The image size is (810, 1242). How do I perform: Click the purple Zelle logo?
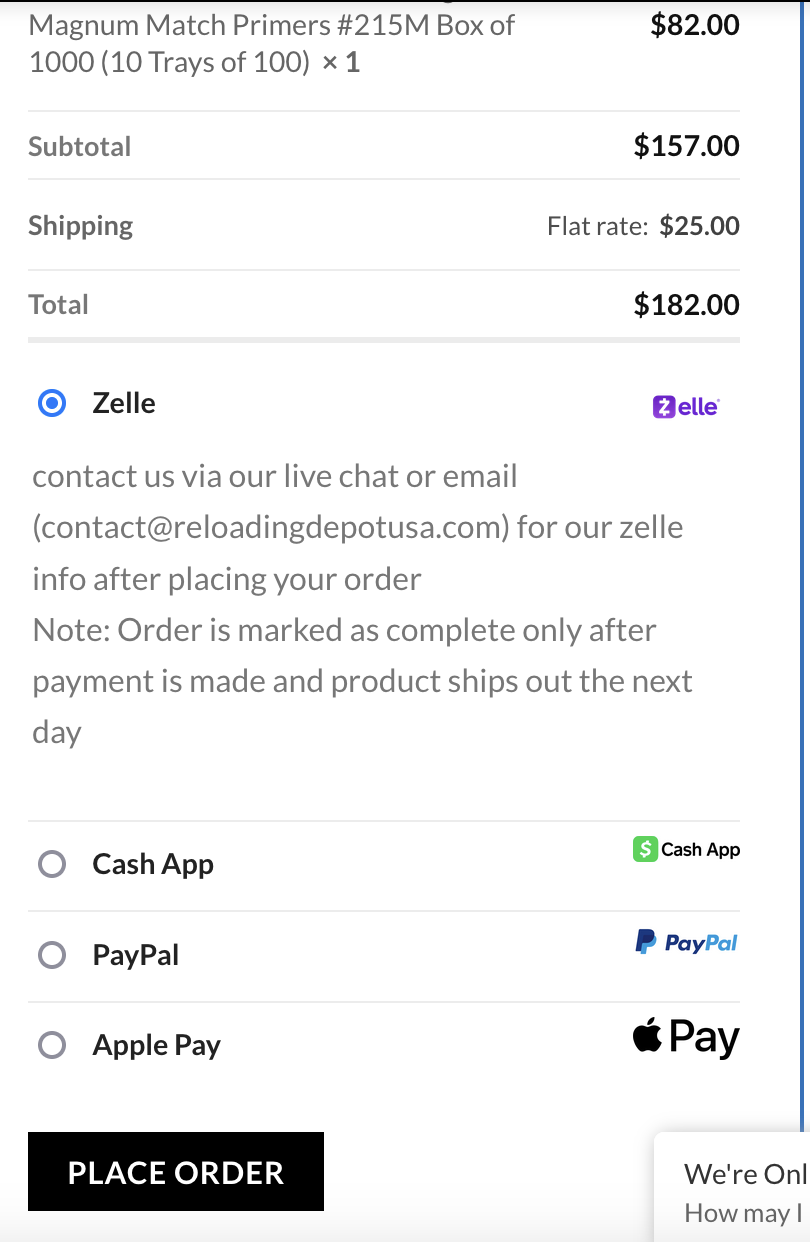[x=686, y=407]
